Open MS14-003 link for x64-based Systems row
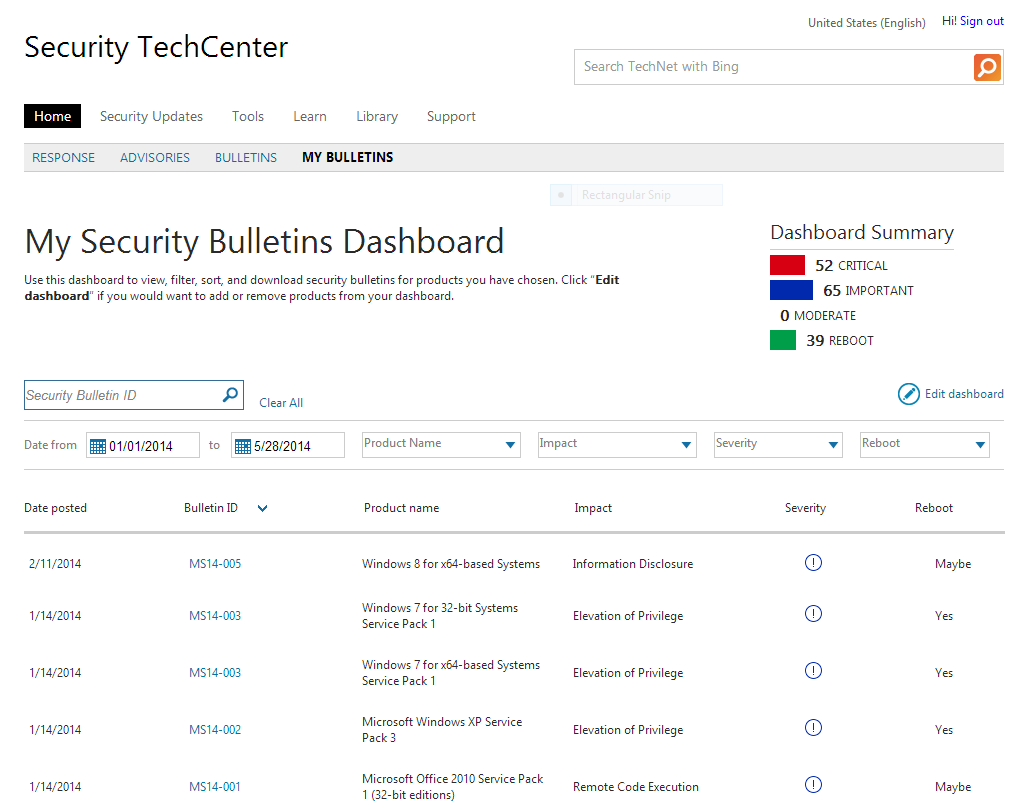Screen dimensions: 1025x809 tap(215, 672)
